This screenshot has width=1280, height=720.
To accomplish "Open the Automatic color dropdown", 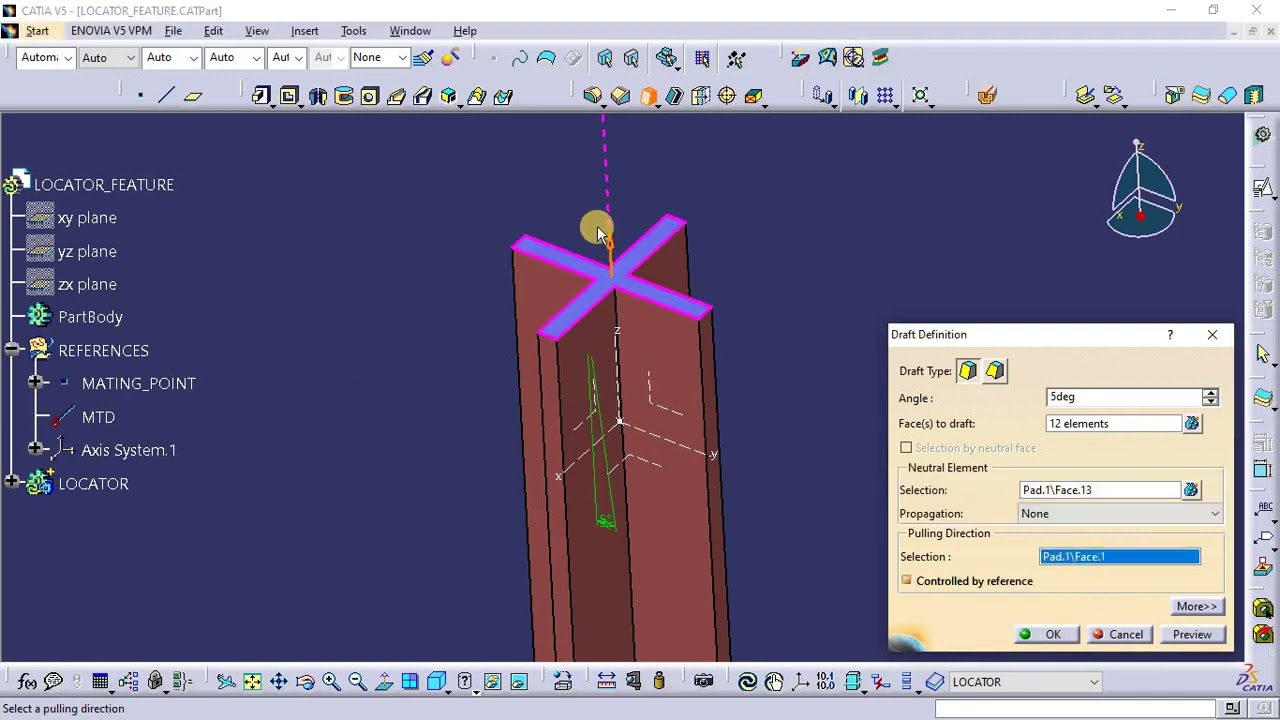I will click(x=46, y=58).
